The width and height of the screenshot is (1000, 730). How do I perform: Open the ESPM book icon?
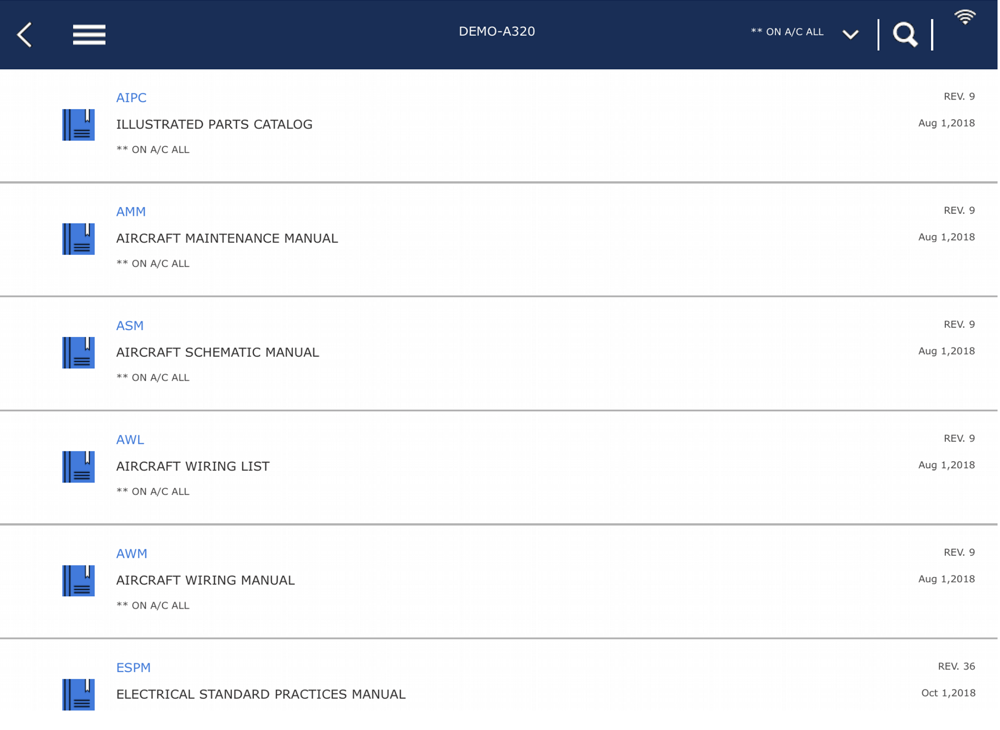[x=78, y=694]
